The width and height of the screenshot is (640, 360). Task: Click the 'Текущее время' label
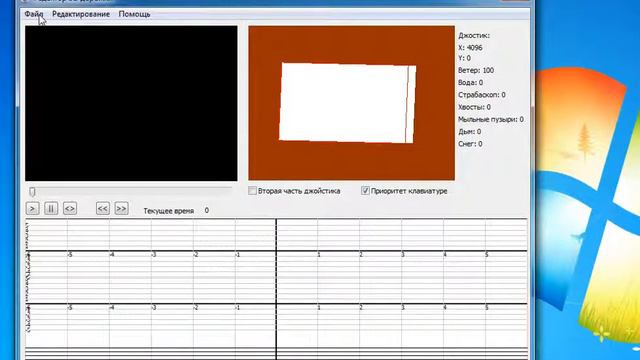coord(169,211)
